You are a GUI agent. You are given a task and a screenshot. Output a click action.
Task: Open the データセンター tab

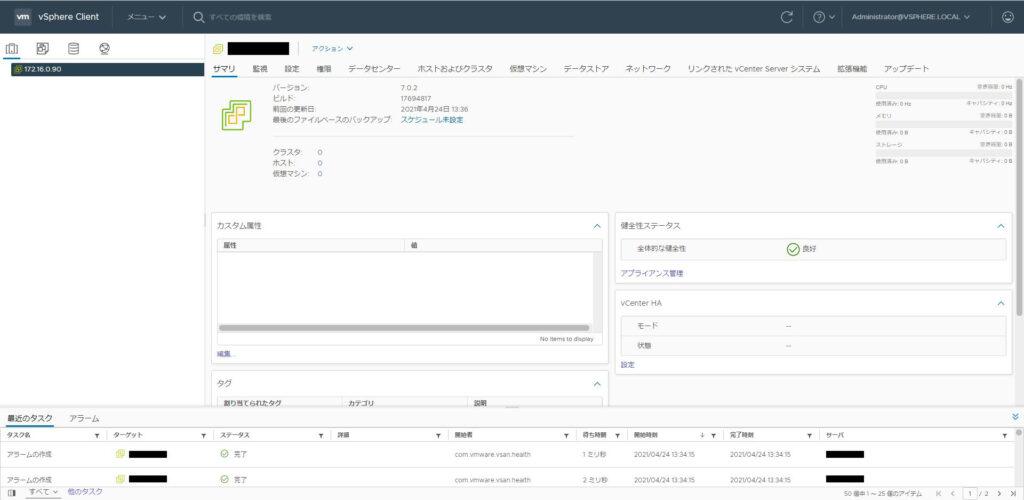pos(374,69)
